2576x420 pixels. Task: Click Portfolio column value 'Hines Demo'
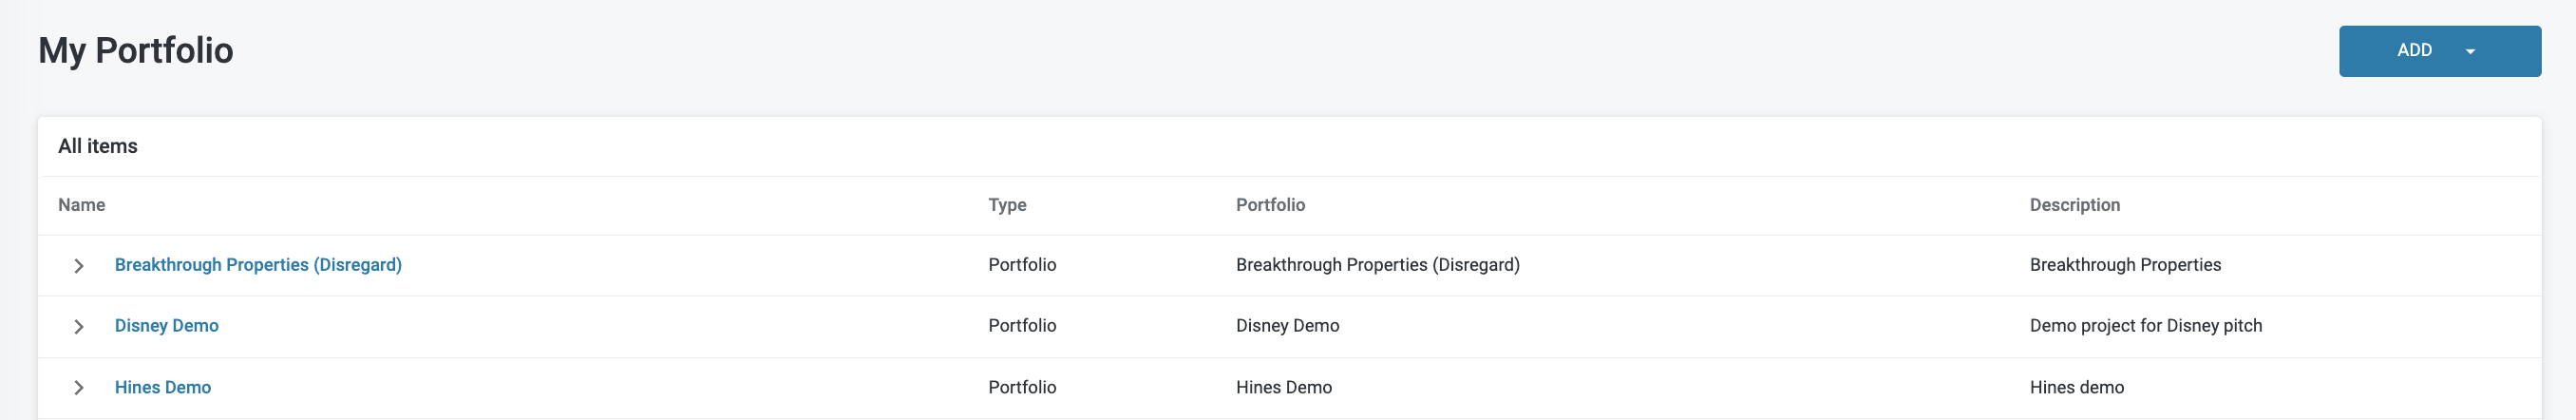coord(1283,388)
